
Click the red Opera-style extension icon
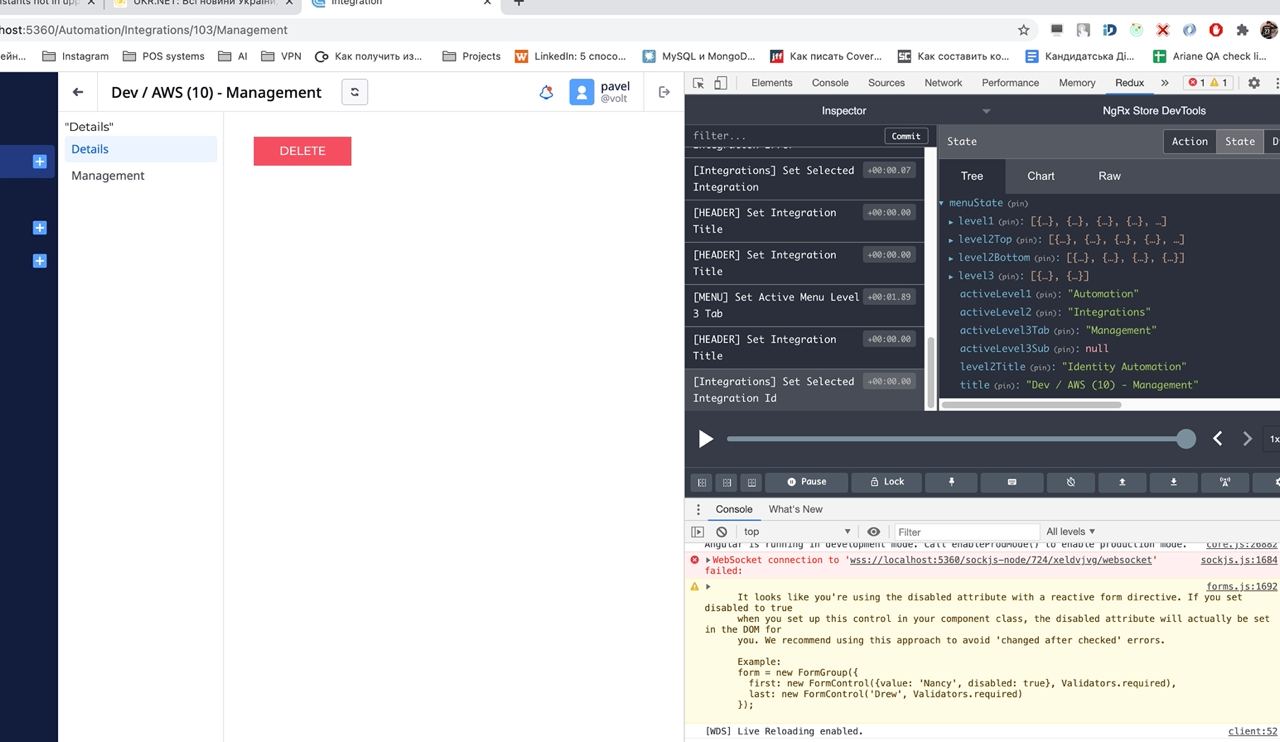(1216, 30)
